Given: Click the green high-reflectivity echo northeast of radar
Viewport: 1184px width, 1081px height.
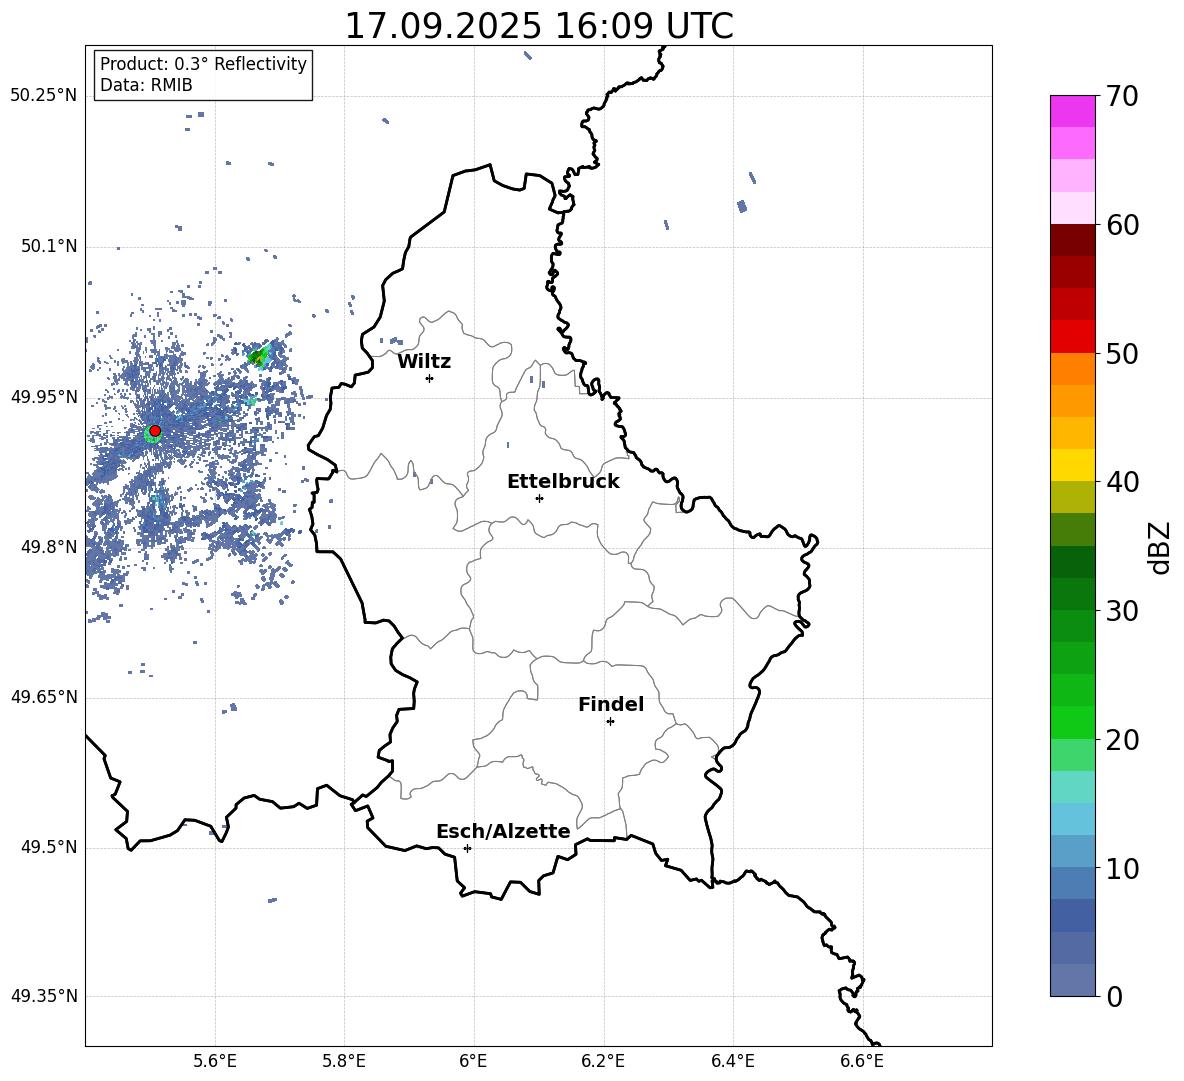Looking at the screenshot, I should tap(258, 356).
